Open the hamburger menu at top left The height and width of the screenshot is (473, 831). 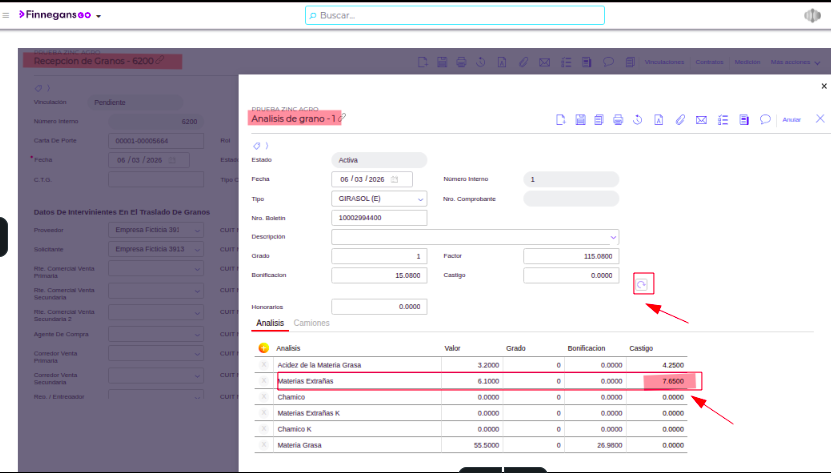pos(7,16)
